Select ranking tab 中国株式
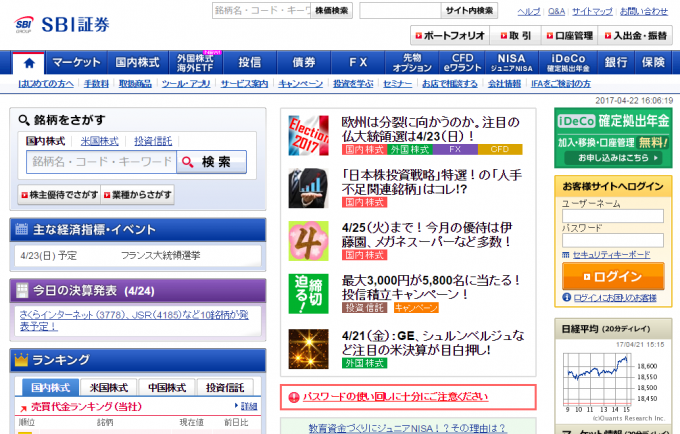Screen dimensions: 680x434 click(x=167, y=387)
